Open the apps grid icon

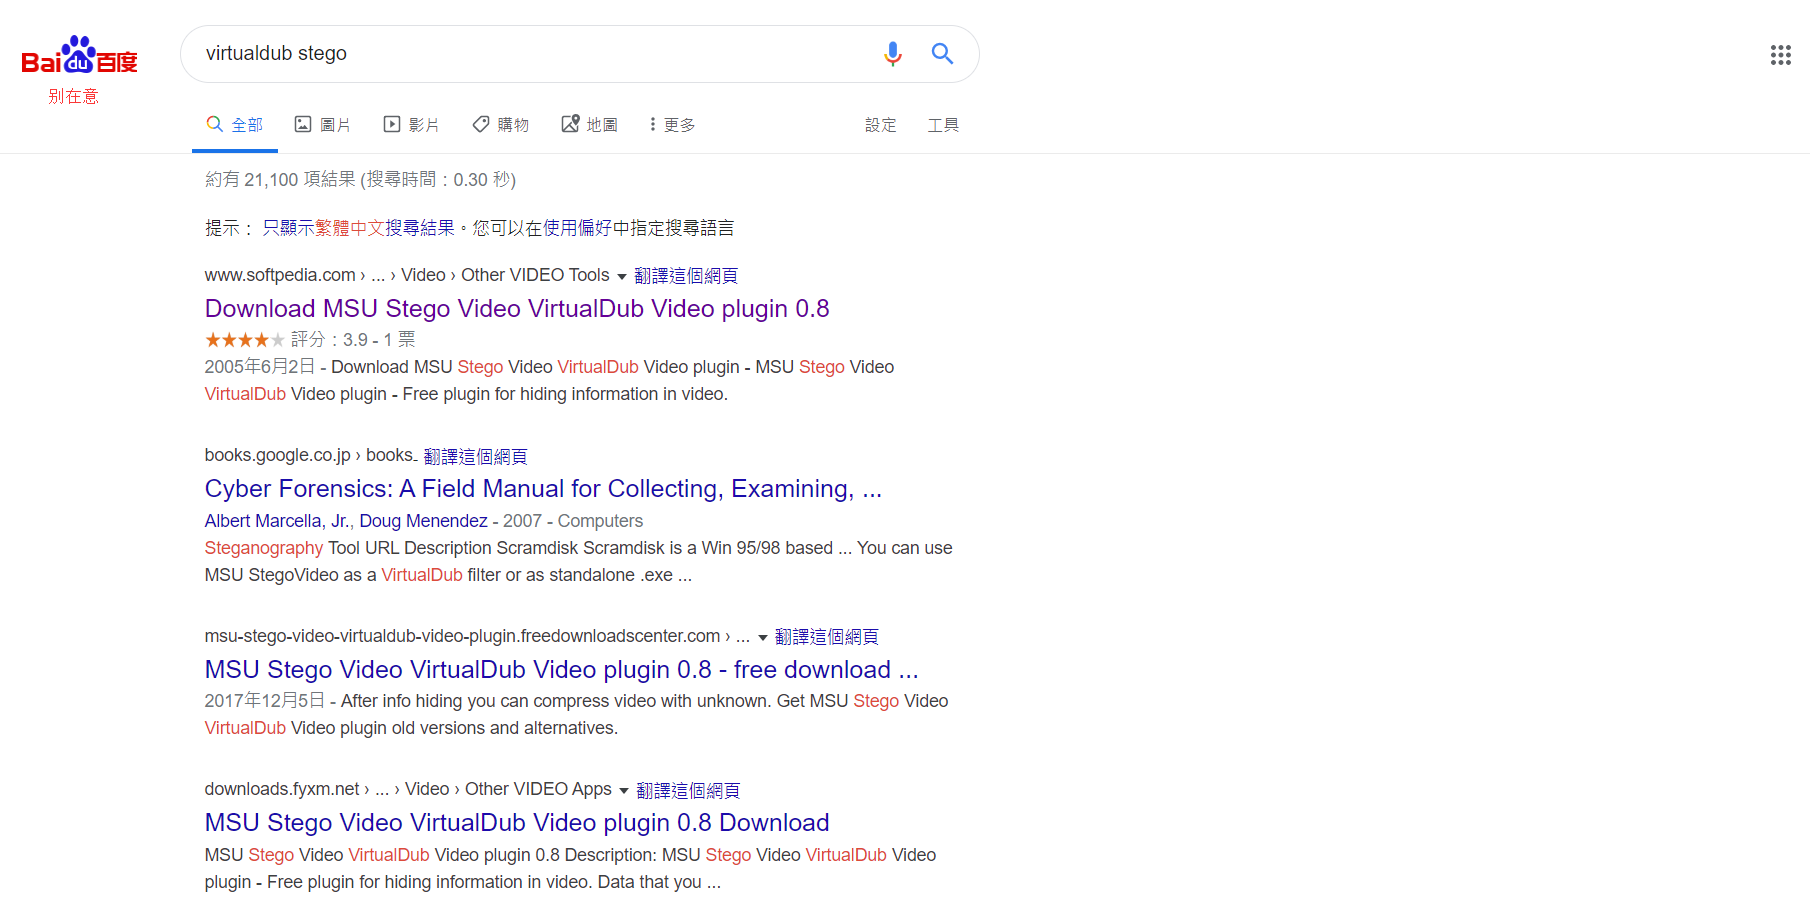[x=1780, y=55]
